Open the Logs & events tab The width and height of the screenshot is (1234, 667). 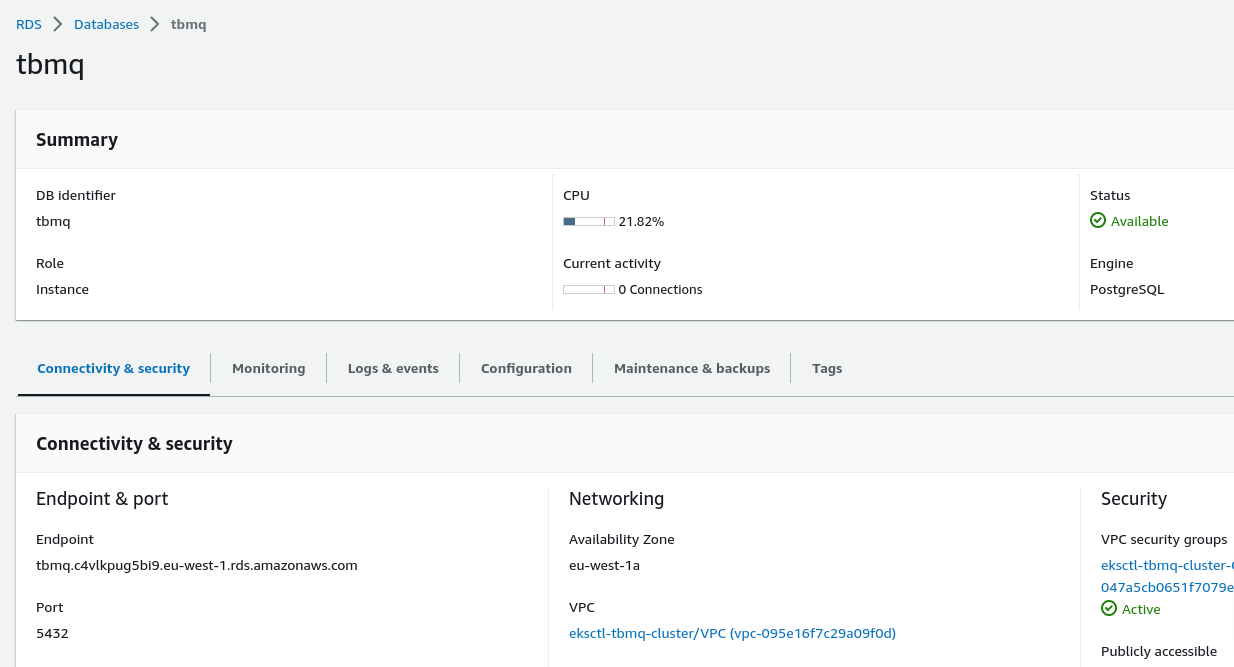(393, 368)
